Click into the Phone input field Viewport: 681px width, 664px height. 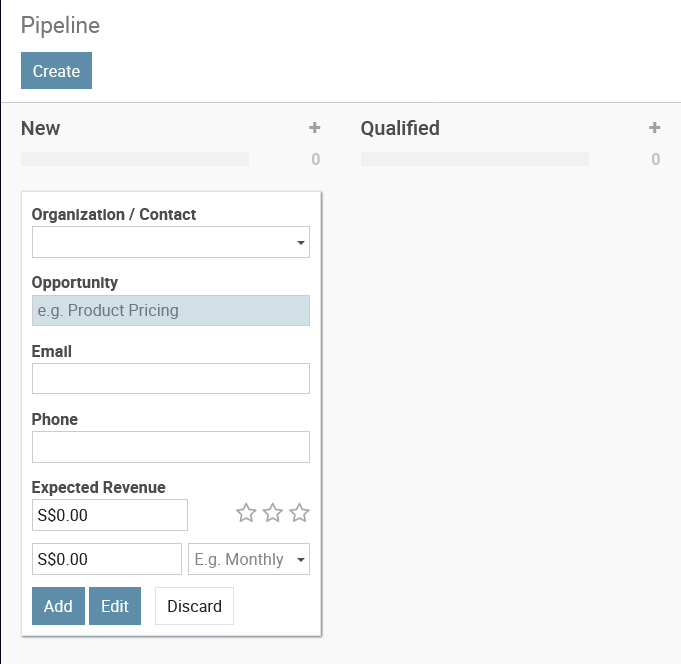click(171, 447)
